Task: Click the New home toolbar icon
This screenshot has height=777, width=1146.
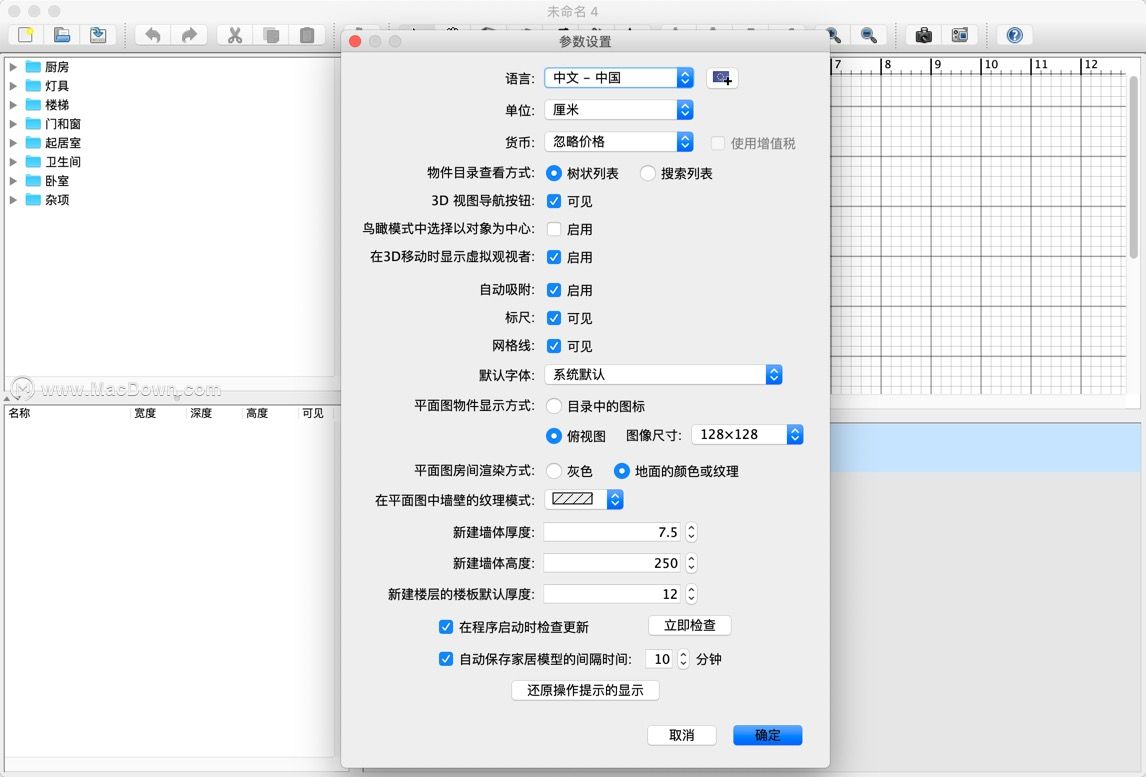Action: coord(26,34)
